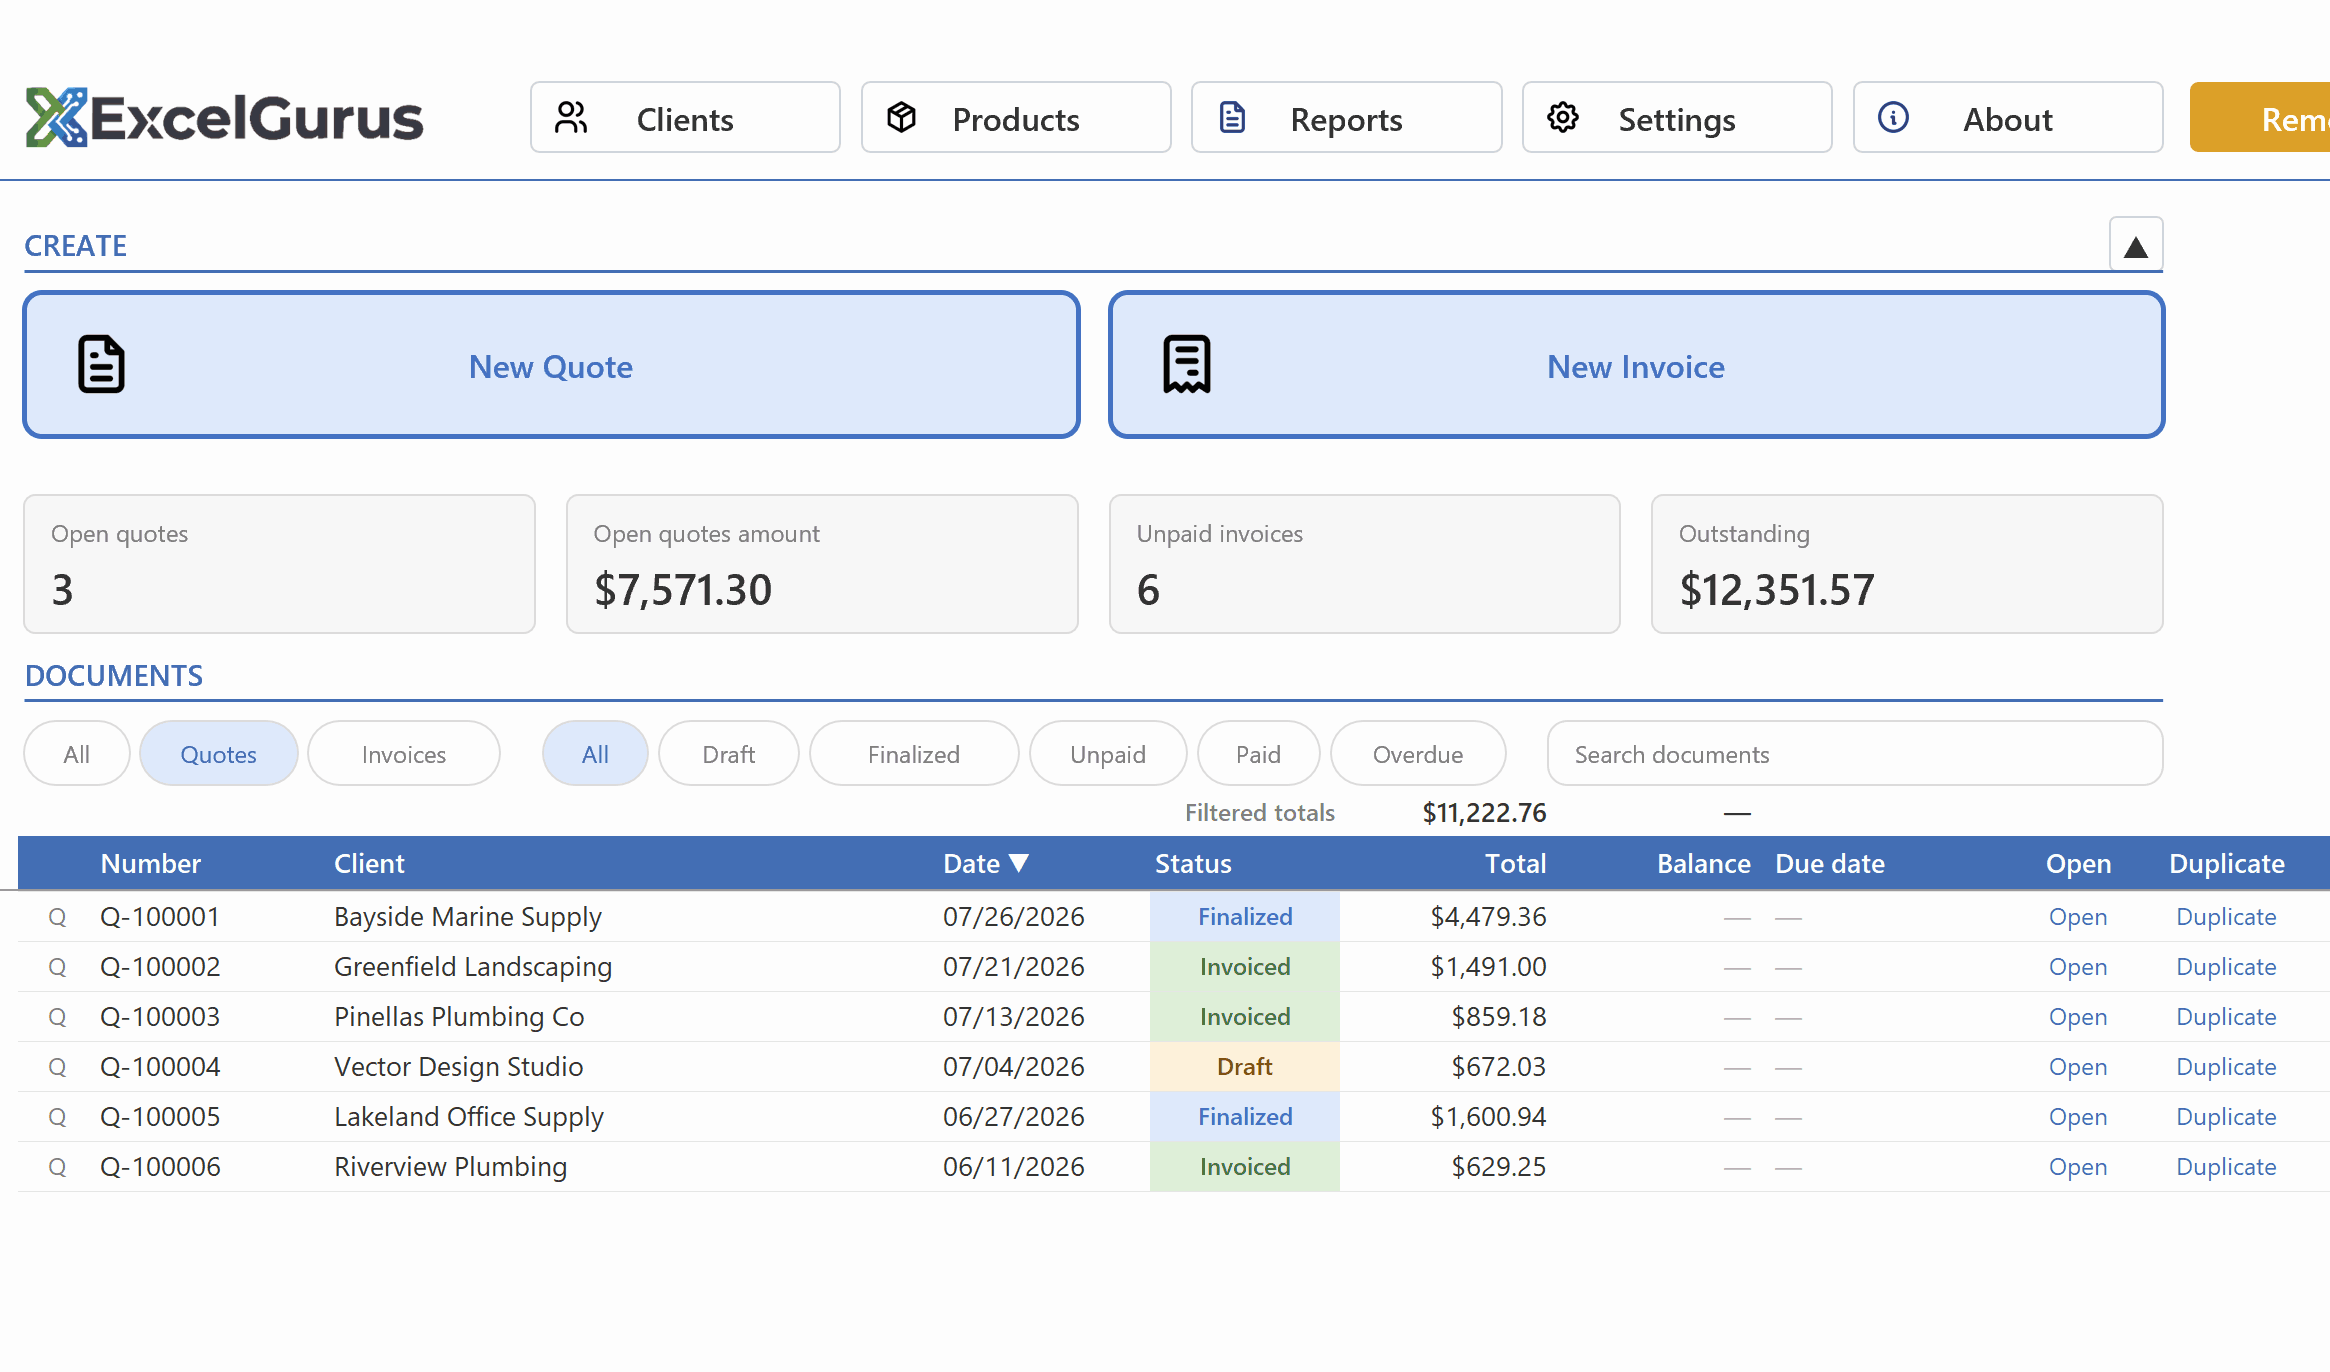Open quote Q-100004 via Open link
Image resolution: width=2330 pixels, height=1372 pixels.
pyautogui.click(x=2078, y=1067)
